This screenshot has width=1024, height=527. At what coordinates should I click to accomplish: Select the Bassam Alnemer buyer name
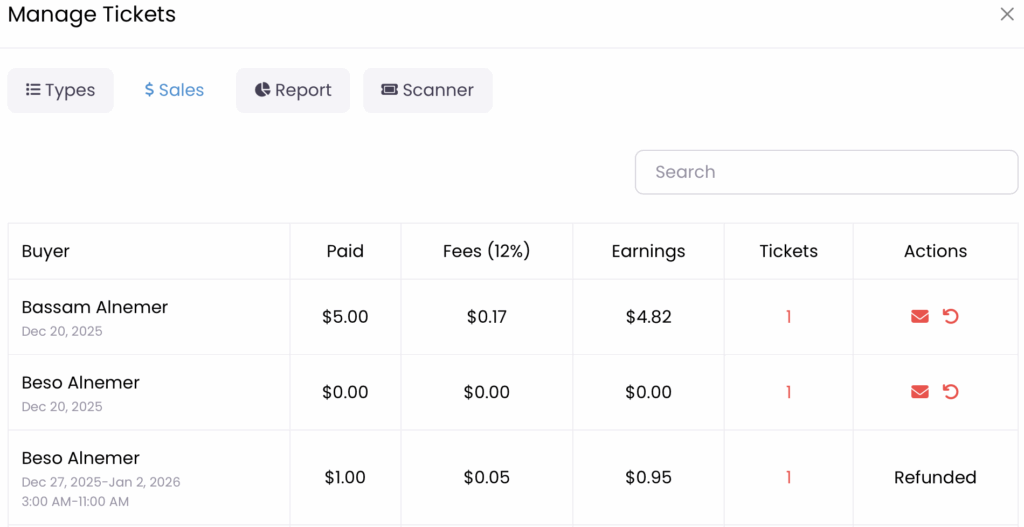click(x=95, y=307)
